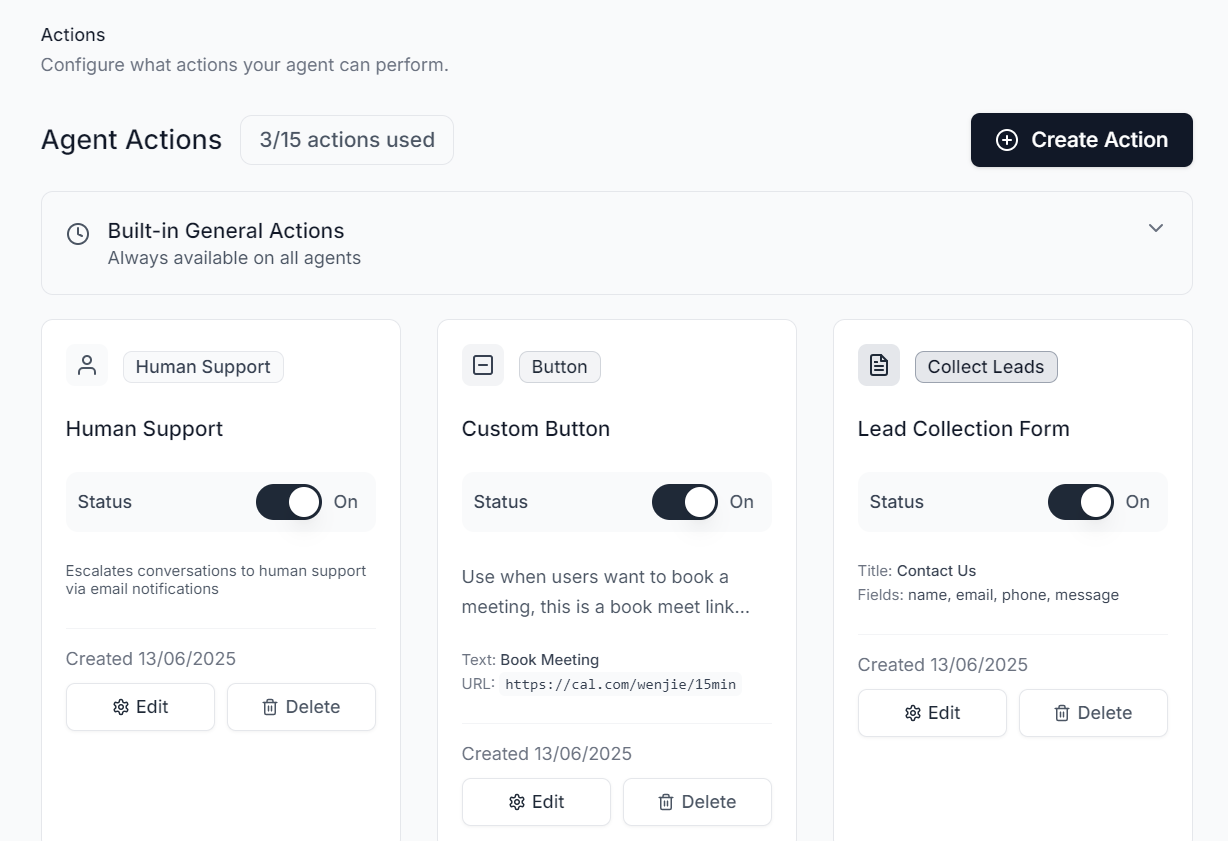Click the plus icon inside Create Action button

point(1006,141)
